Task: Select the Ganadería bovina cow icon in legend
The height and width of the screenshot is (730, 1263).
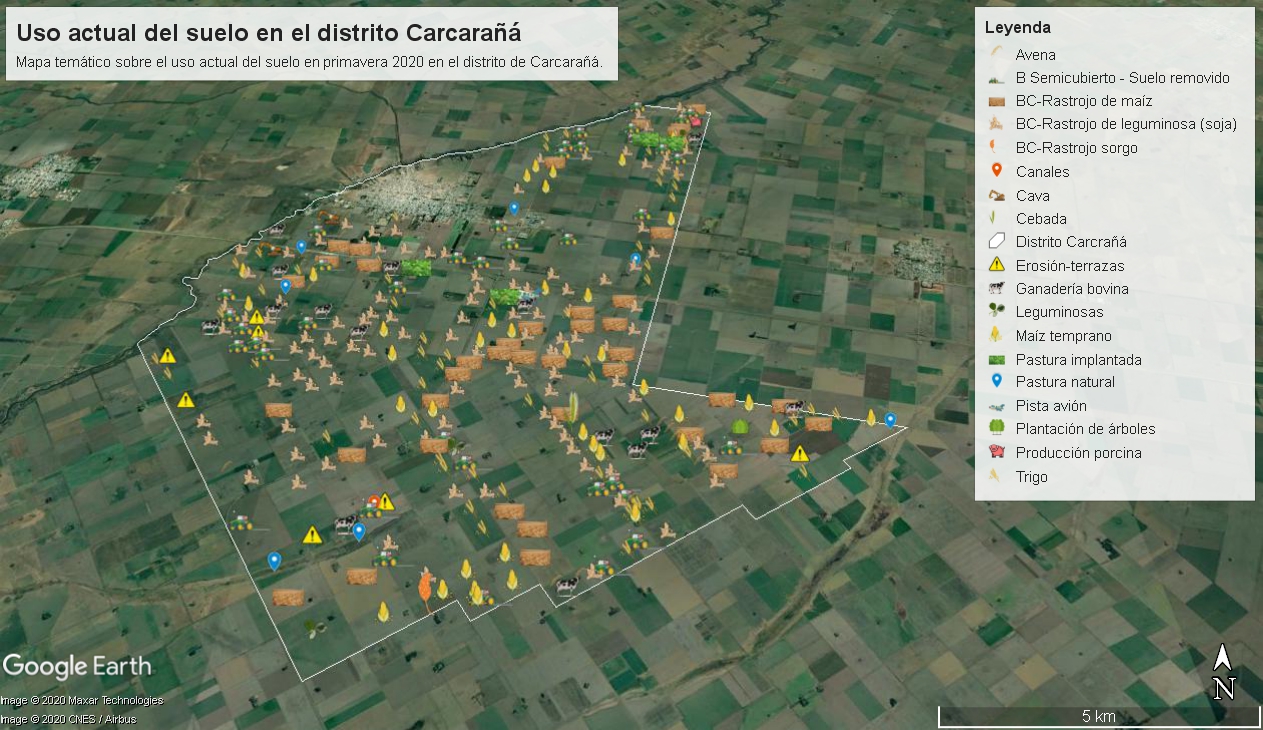Action: (x=996, y=289)
